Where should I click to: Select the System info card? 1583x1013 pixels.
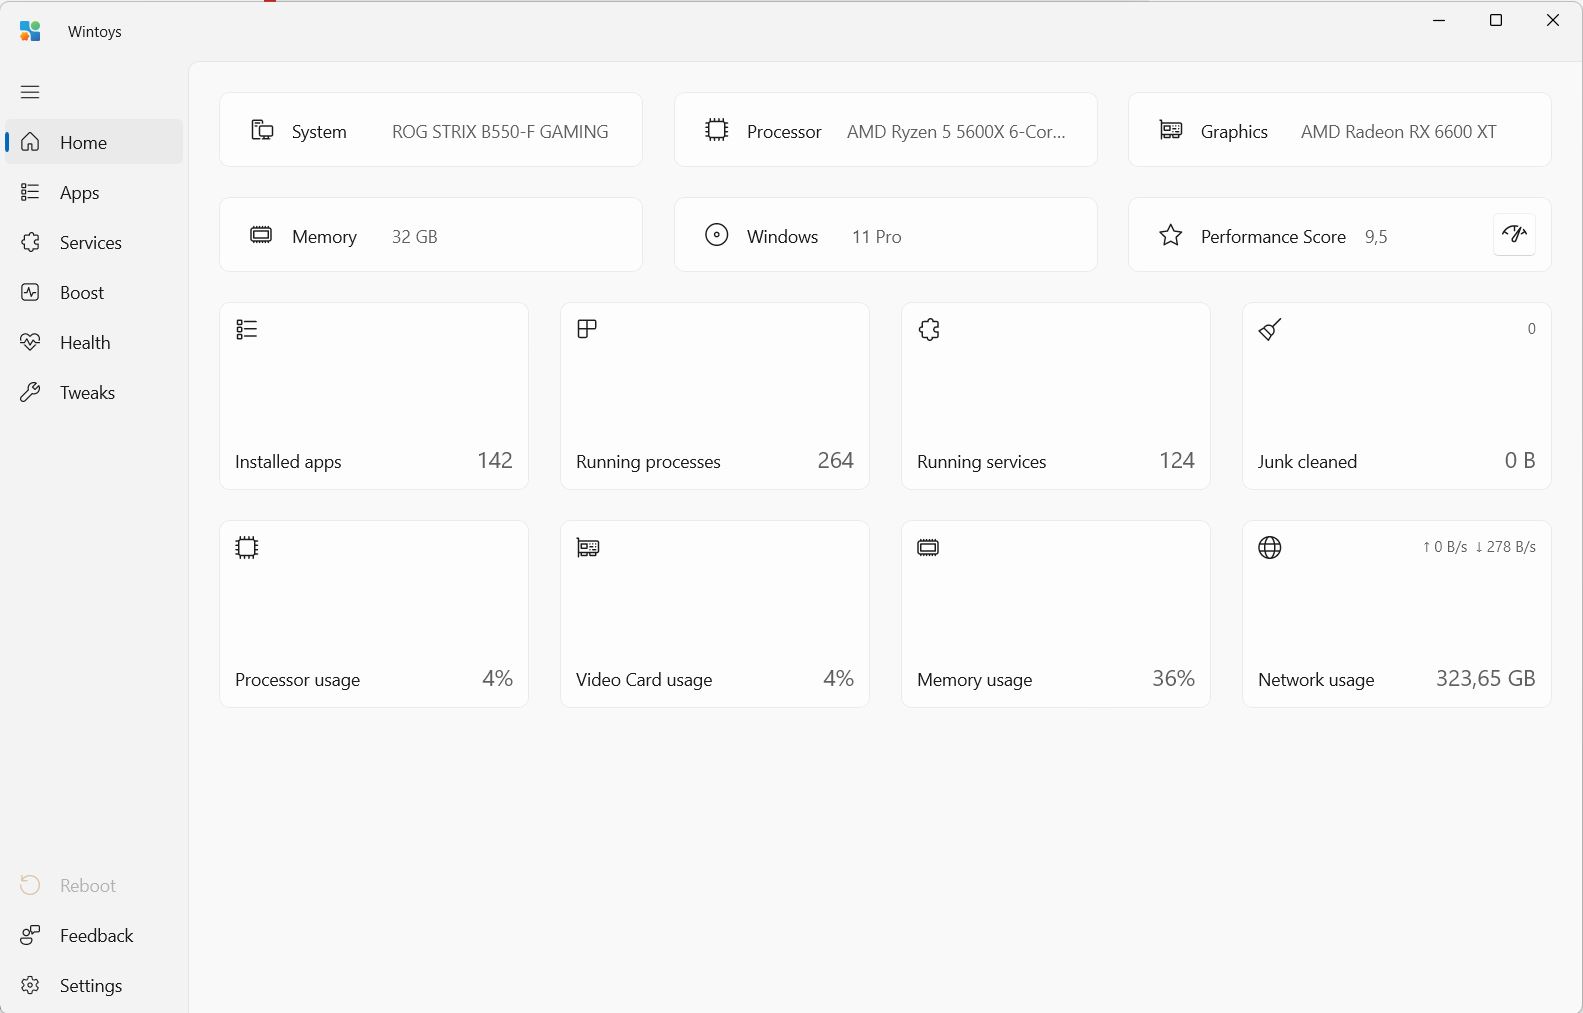pyautogui.click(x=430, y=131)
